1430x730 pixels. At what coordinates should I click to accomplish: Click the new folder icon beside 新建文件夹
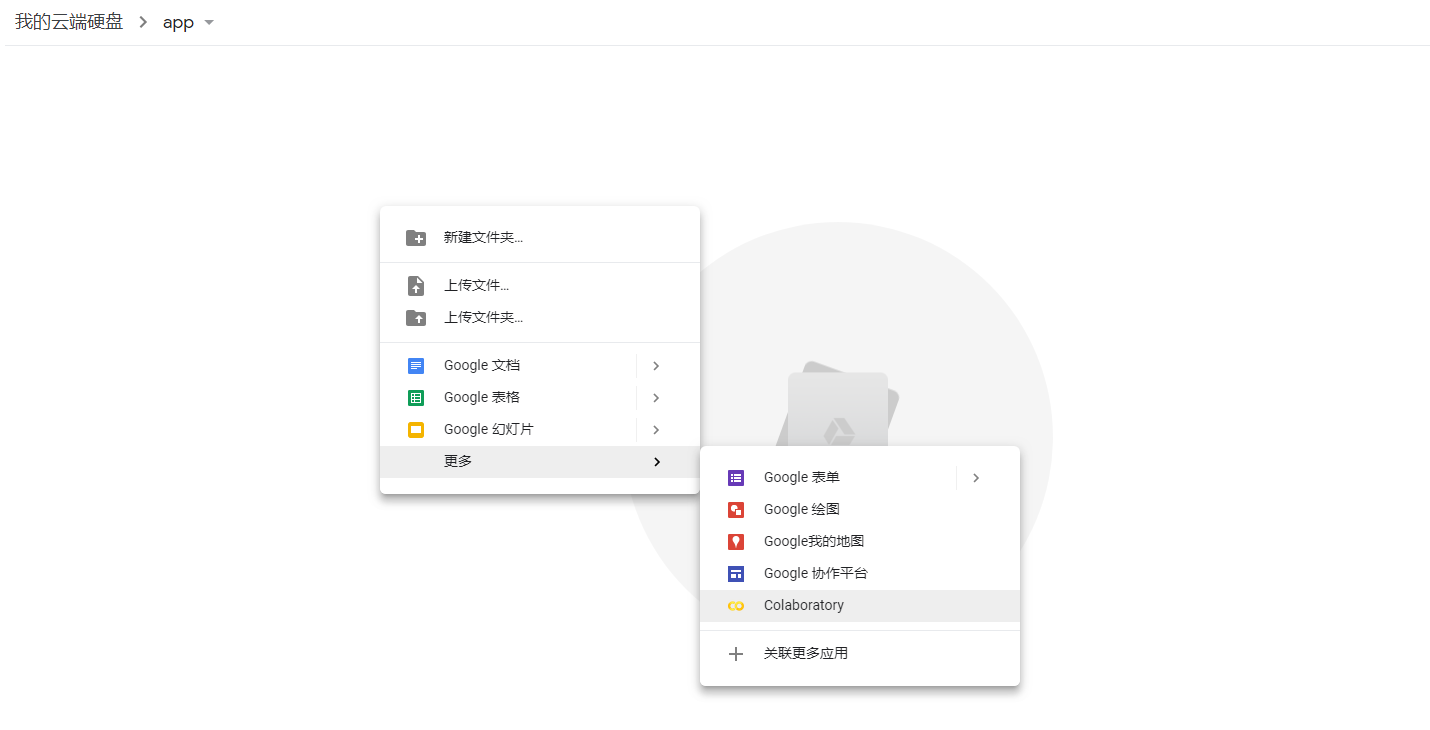coord(415,236)
